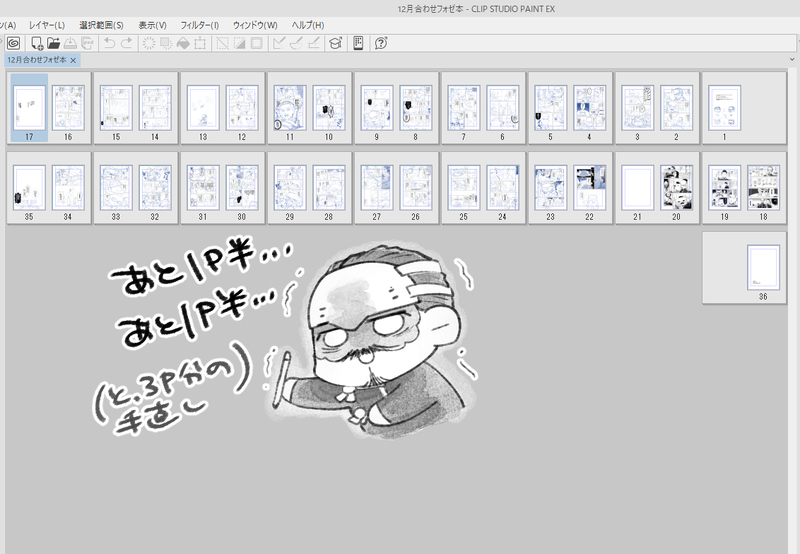The height and width of the screenshot is (554, 800).
Task: Toggle snap to ruler
Action: 279,43
